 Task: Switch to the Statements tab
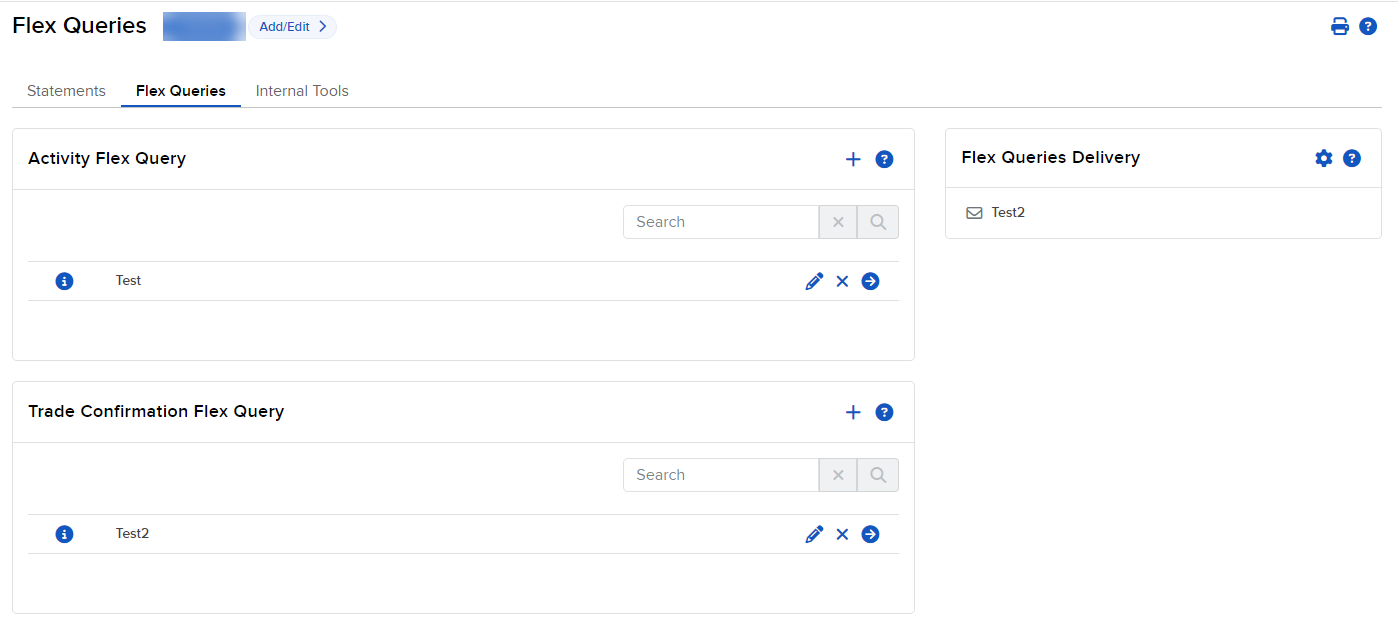[x=66, y=91]
